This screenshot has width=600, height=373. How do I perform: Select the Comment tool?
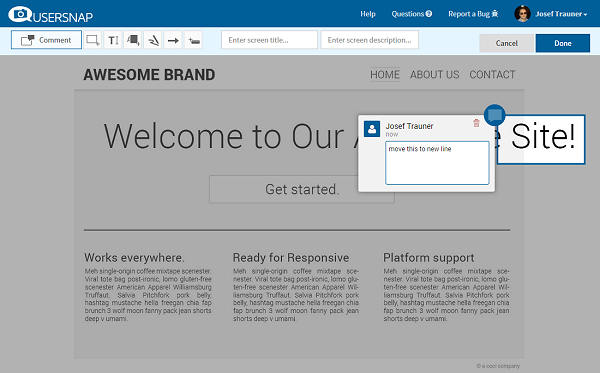(46, 40)
